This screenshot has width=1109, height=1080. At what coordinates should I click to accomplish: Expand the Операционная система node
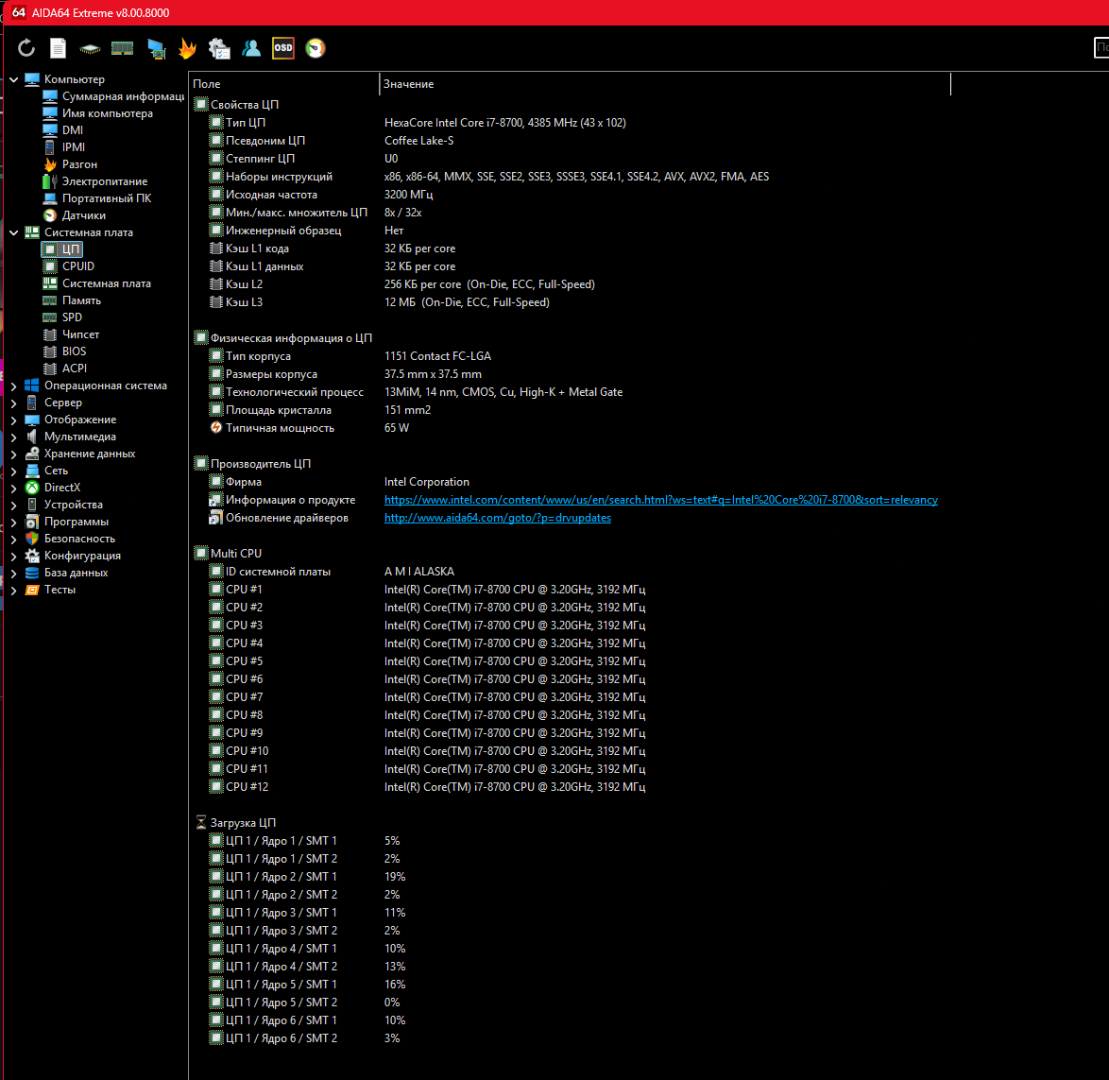(13, 386)
